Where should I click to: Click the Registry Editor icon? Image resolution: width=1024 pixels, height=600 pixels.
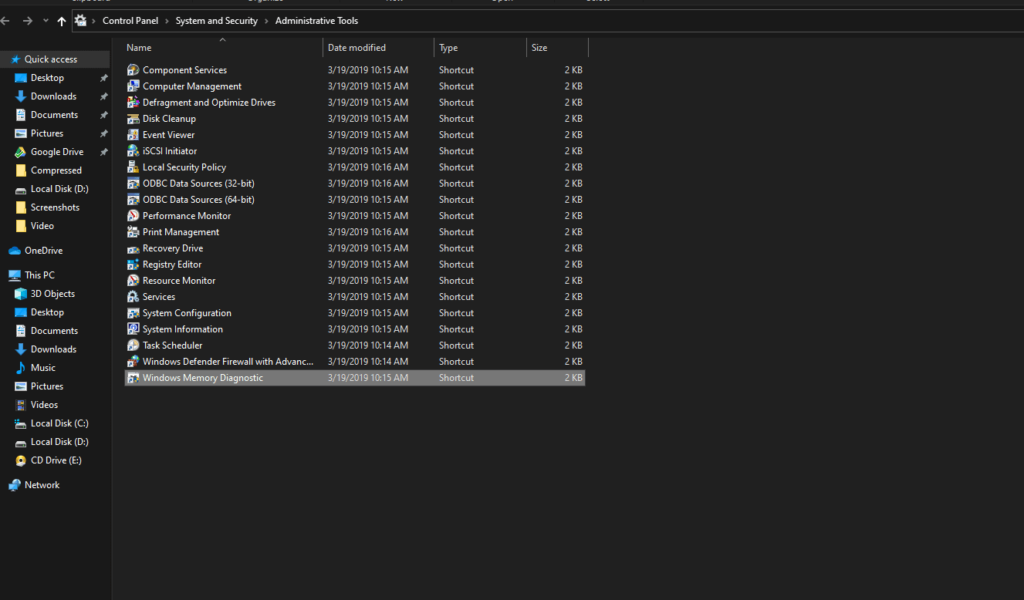point(133,264)
